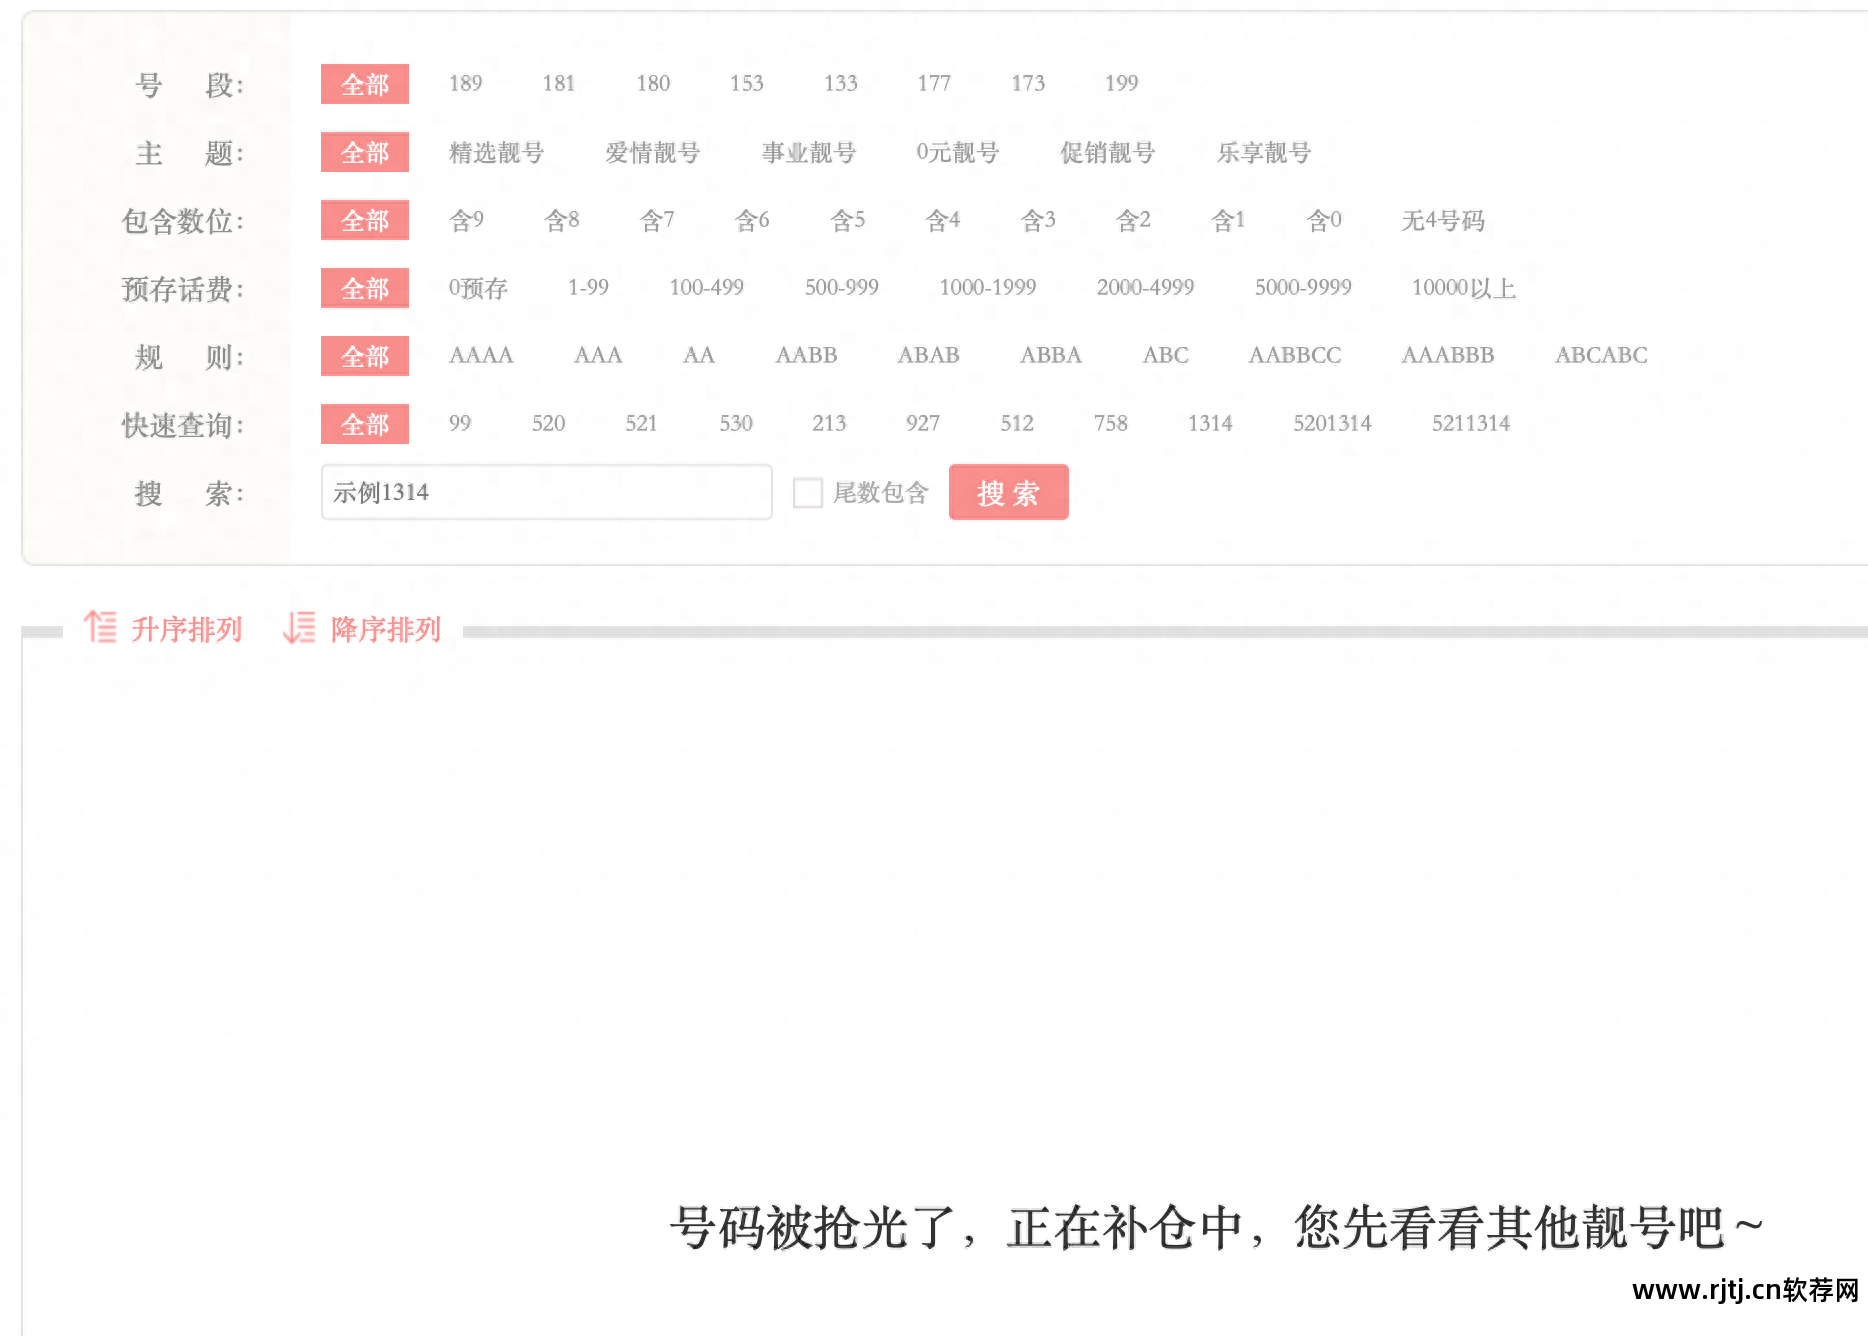This screenshot has width=1868, height=1336.
Task: Select the ABCABC number rule
Action: click(x=1601, y=355)
